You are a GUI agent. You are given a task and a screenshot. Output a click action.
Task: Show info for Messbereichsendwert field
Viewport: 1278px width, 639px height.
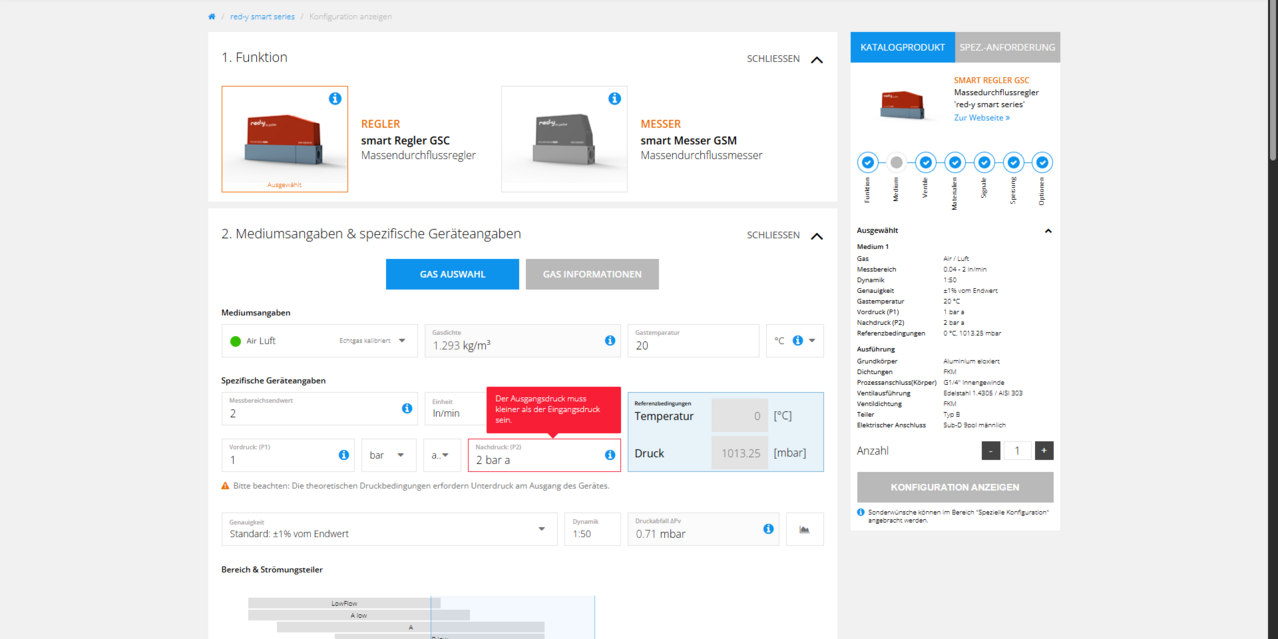point(407,408)
